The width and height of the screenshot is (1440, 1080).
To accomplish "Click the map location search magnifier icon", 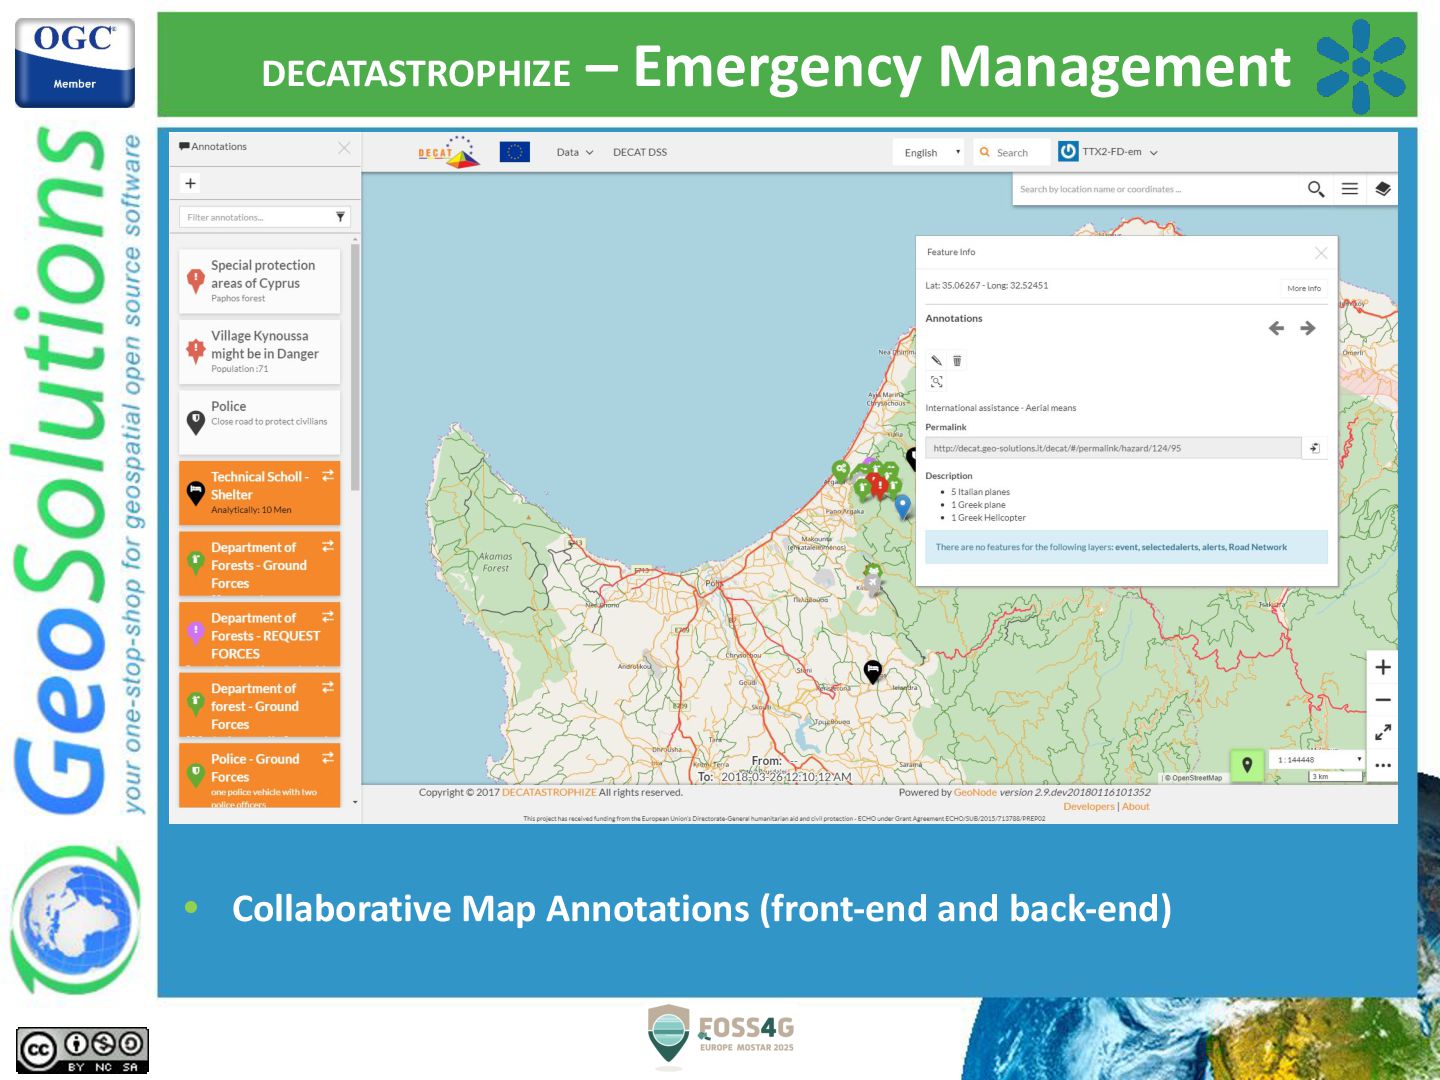I will [x=1316, y=189].
